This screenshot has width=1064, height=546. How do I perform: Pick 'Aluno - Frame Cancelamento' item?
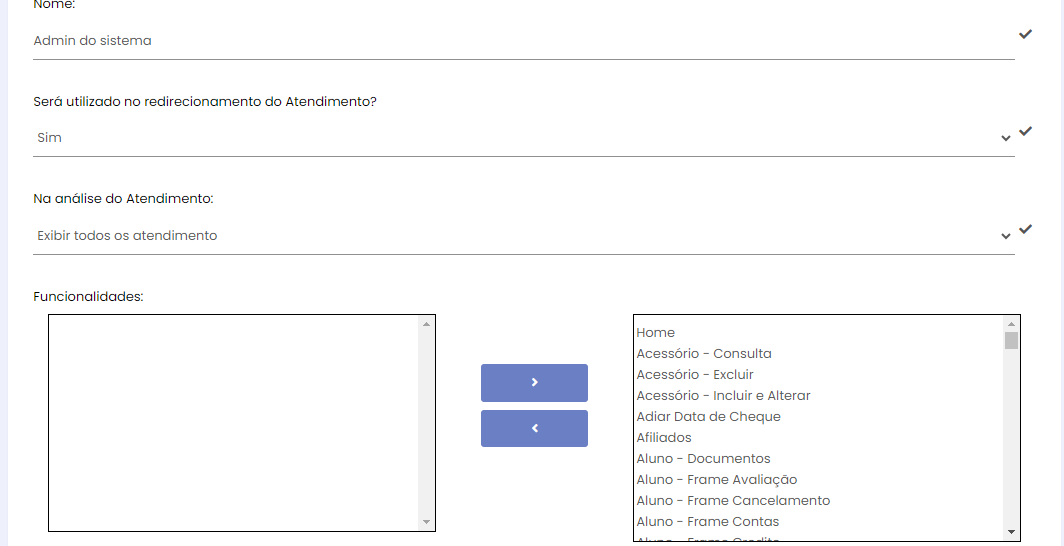pos(733,501)
